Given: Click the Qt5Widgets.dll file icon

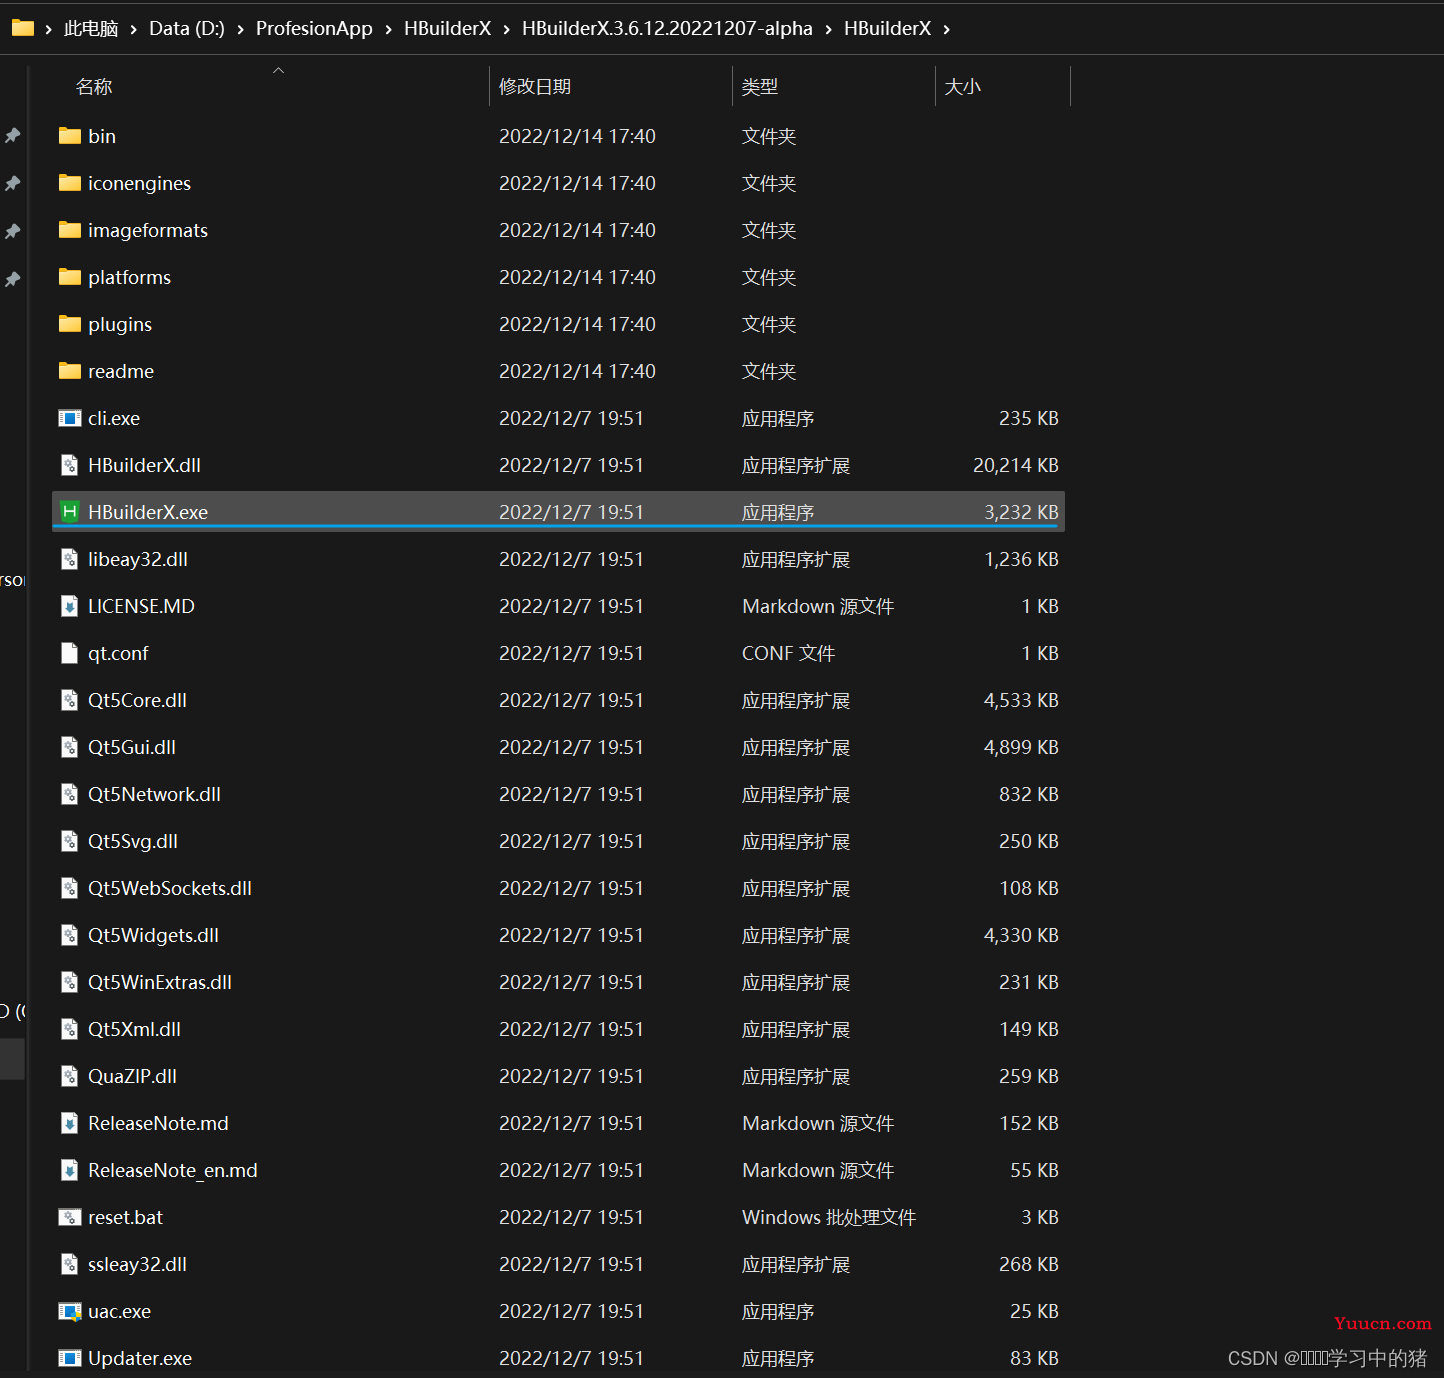Looking at the screenshot, I should click(70, 935).
